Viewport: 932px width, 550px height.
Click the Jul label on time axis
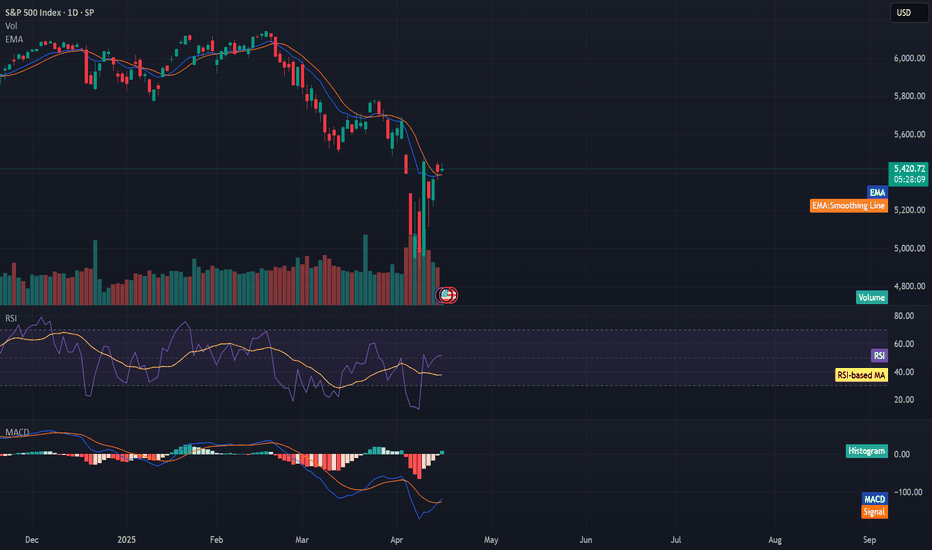(676, 540)
